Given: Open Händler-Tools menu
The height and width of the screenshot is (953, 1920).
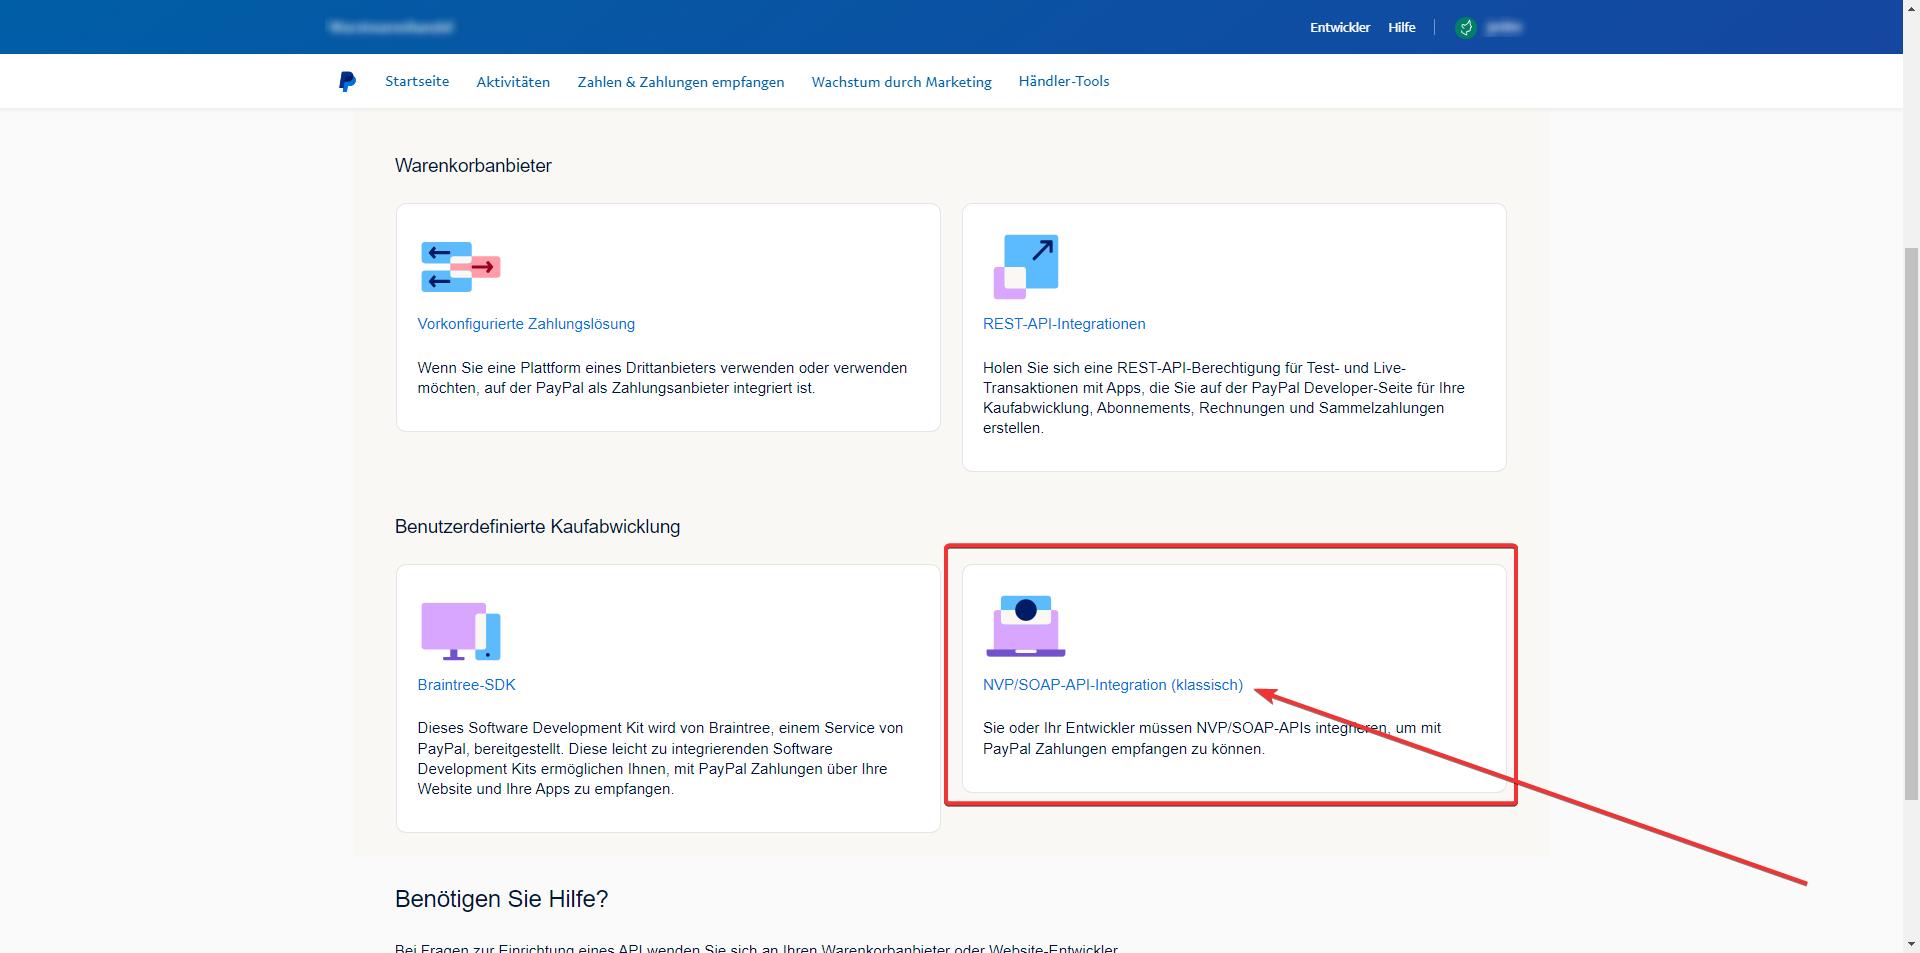Looking at the screenshot, I should (1063, 81).
